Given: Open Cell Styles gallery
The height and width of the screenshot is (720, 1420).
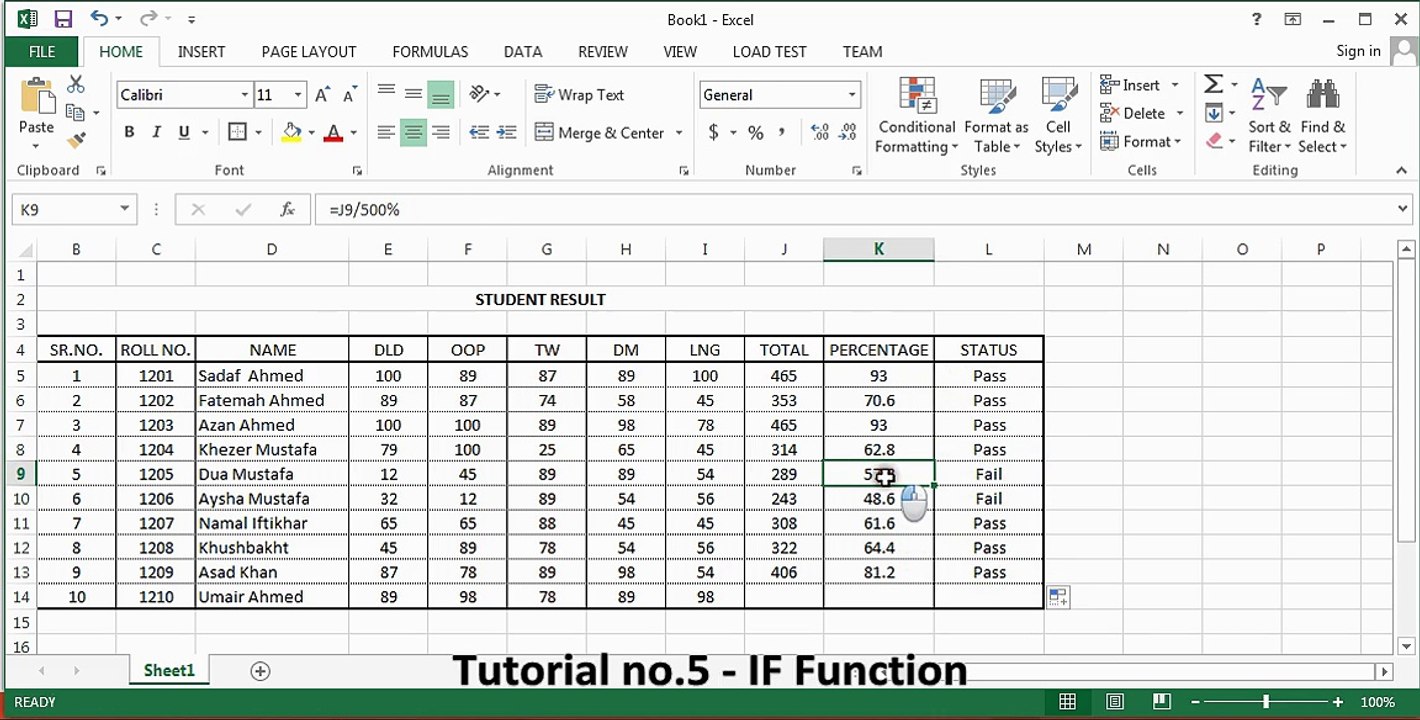Looking at the screenshot, I should coord(1058,115).
